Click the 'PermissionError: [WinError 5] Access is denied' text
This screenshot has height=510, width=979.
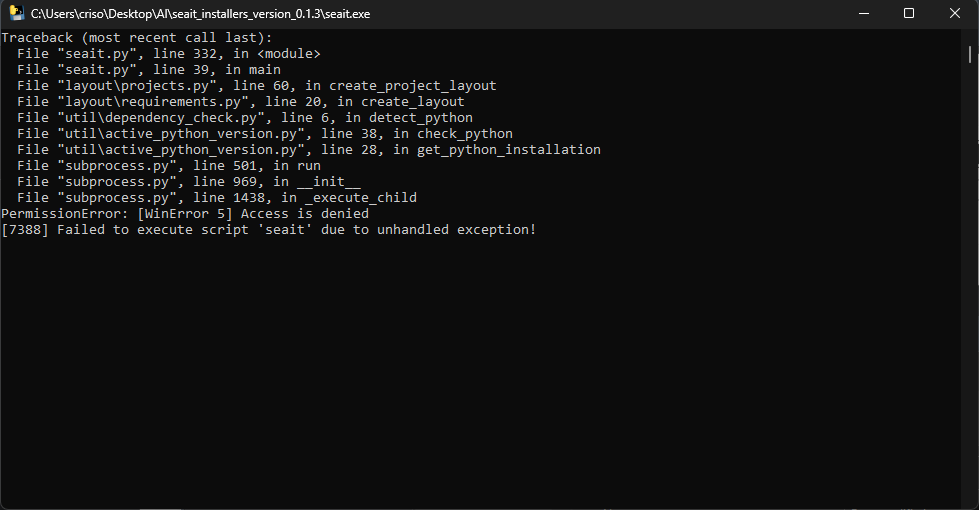(x=185, y=213)
